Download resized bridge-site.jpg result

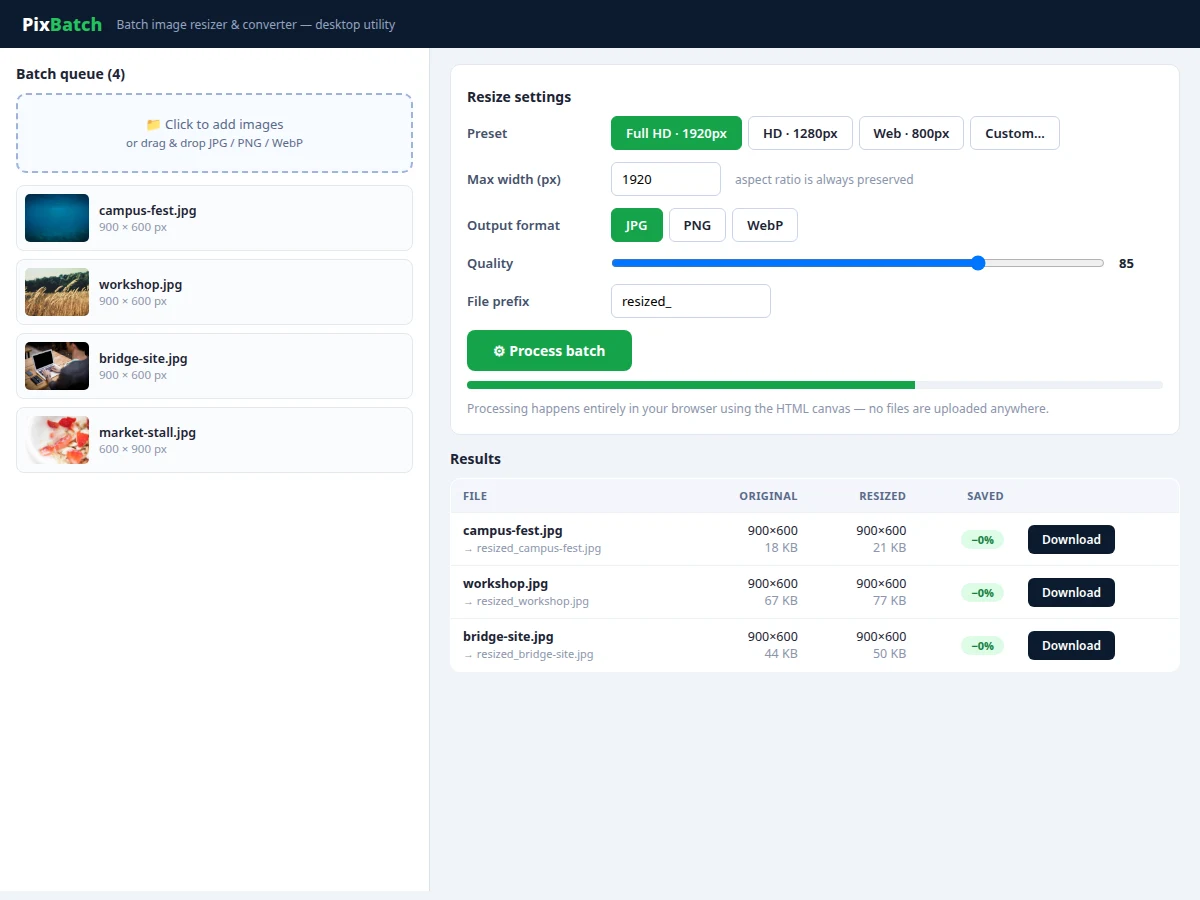click(1071, 646)
